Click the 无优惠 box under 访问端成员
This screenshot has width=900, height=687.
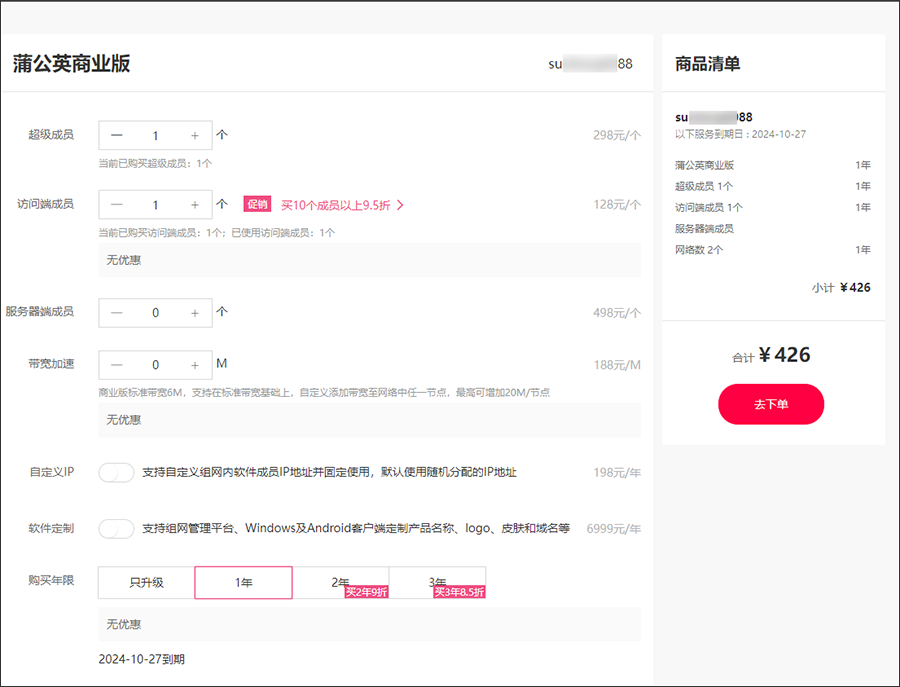(370, 260)
